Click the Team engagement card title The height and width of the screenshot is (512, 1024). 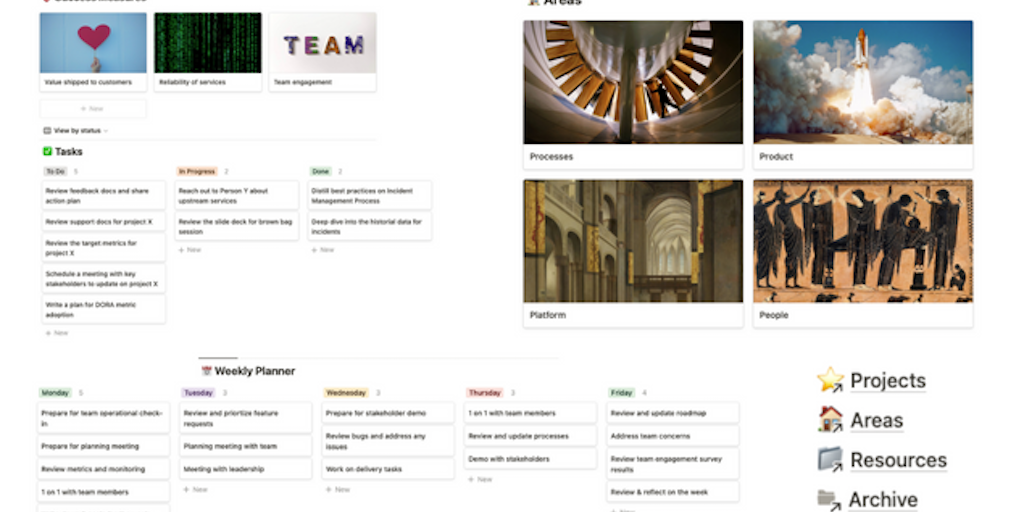click(x=303, y=82)
